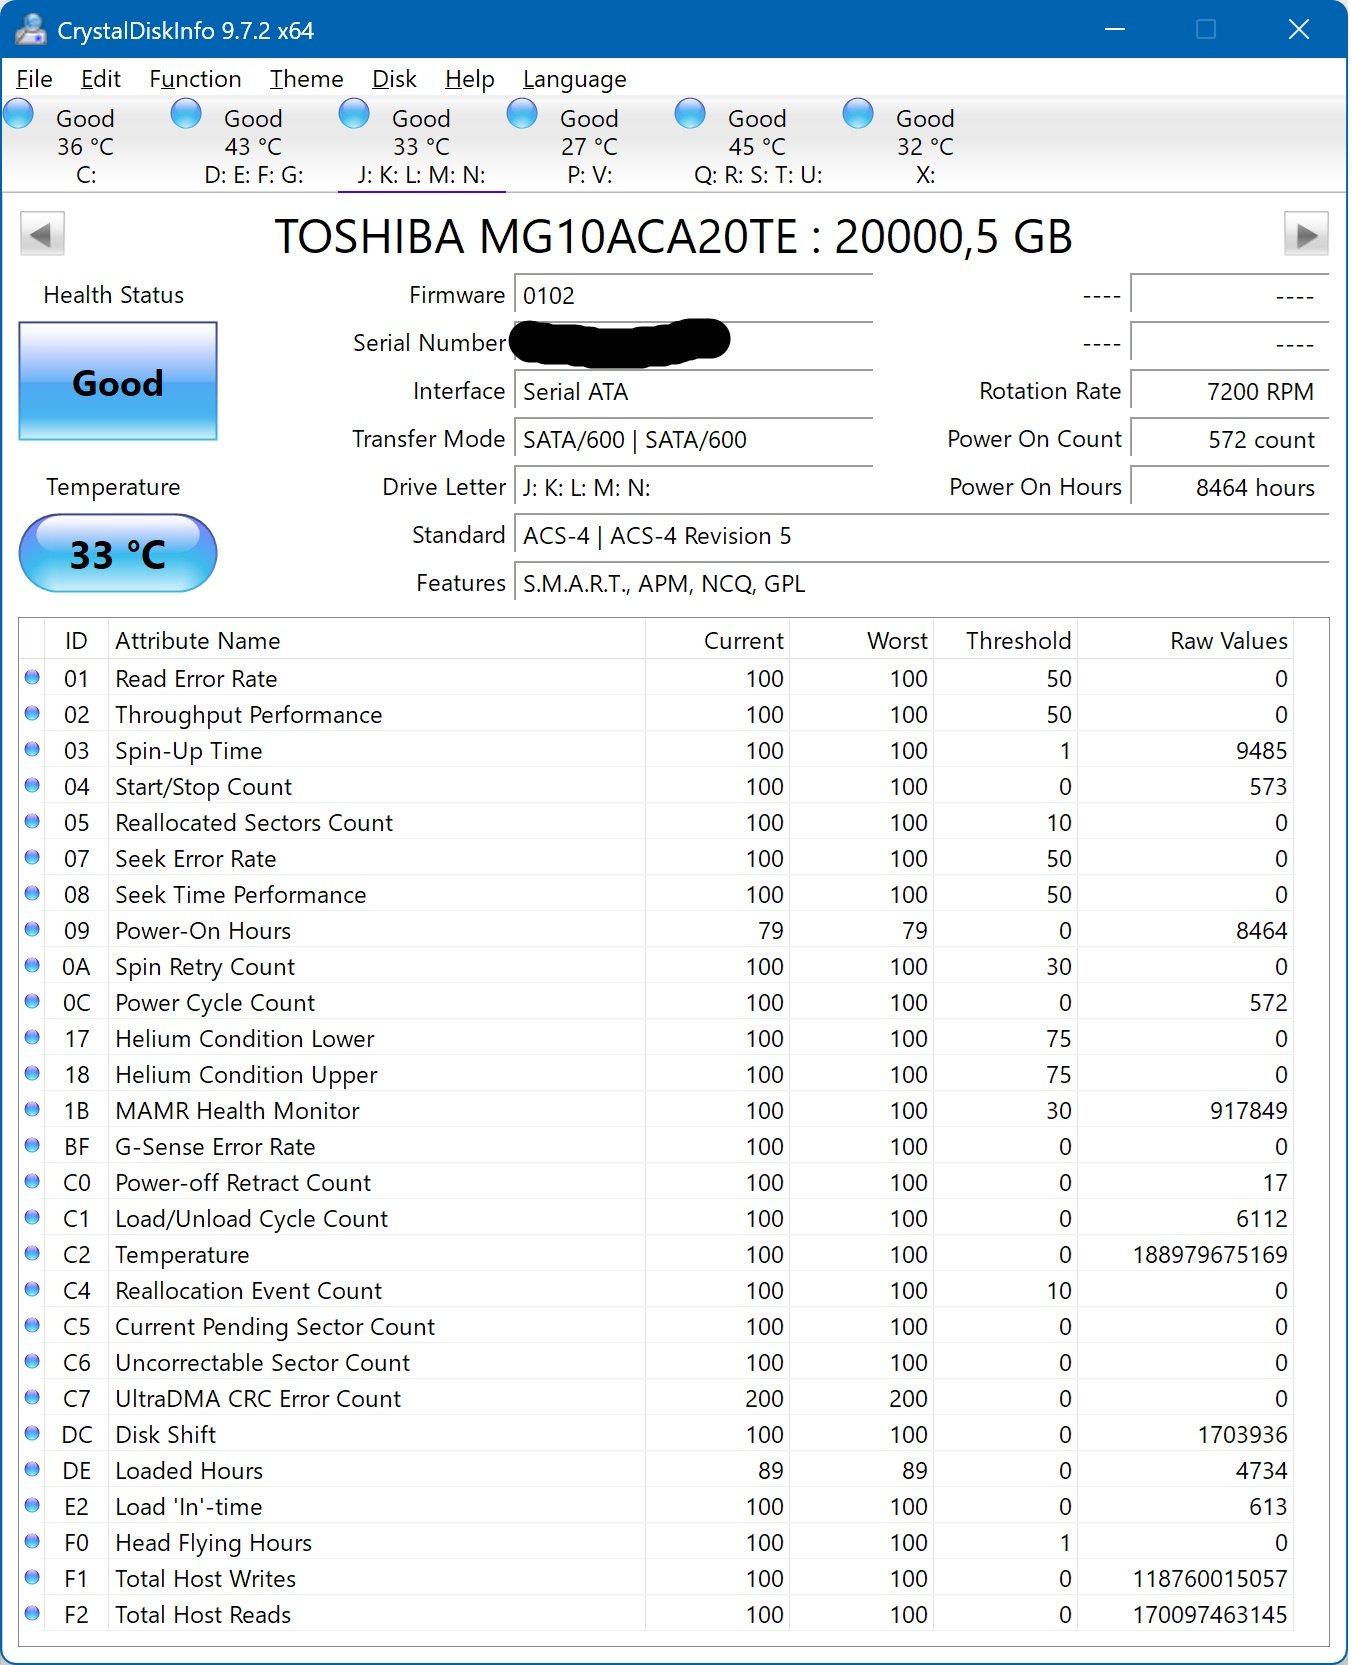The height and width of the screenshot is (1665, 1352).
Task: Click status dot for Temperature attribute row
Action: point(32,1254)
